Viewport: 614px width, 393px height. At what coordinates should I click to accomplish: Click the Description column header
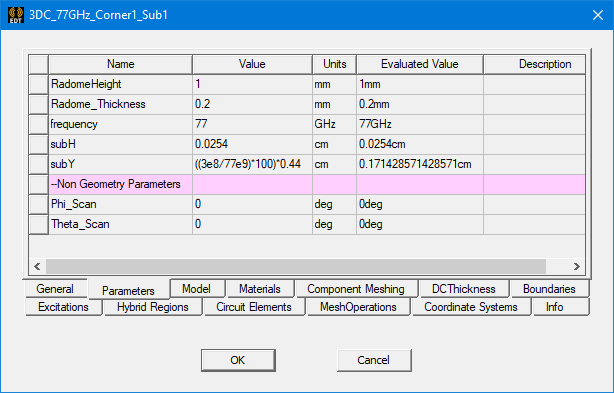click(535, 64)
